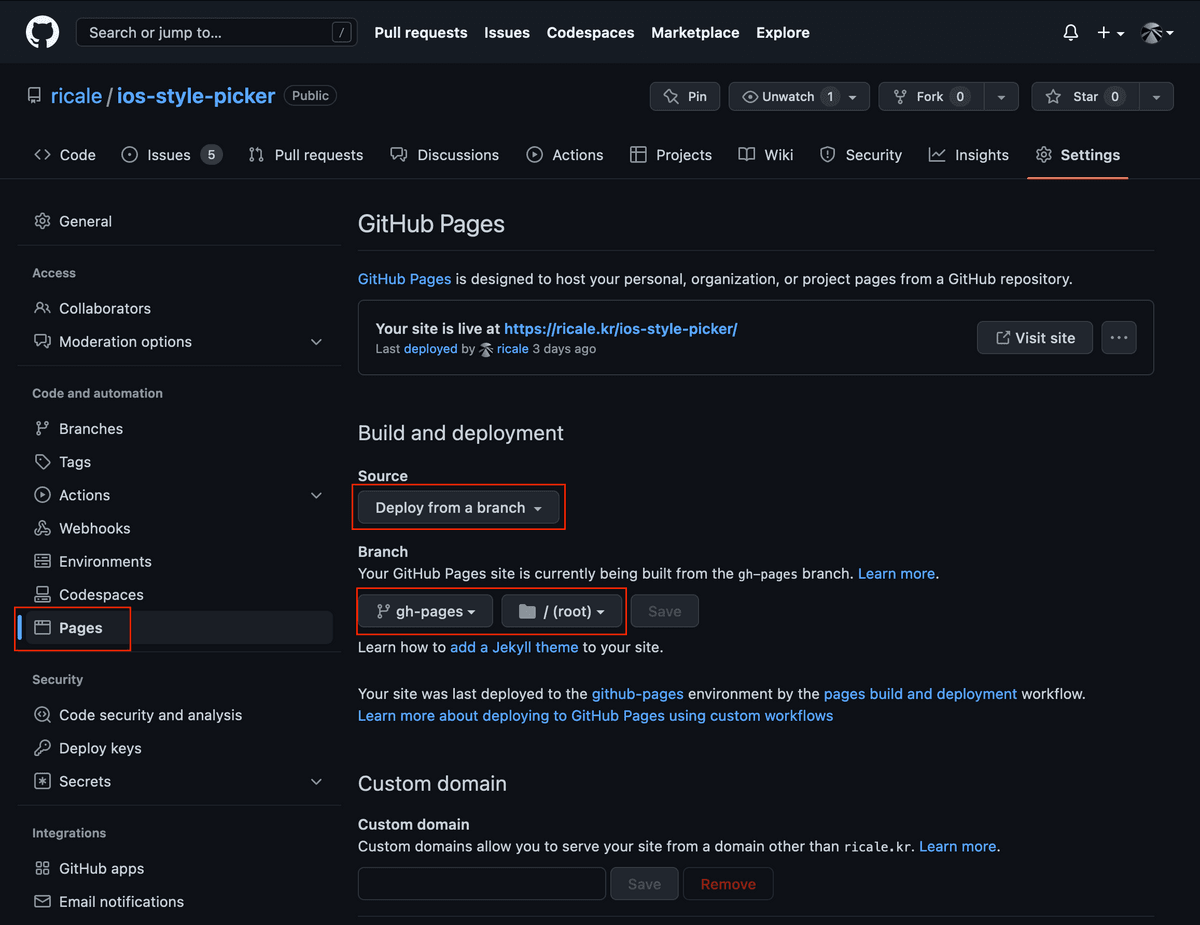Click the Visit site button
Image resolution: width=1200 pixels, height=925 pixels.
[x=1035, y=338]
